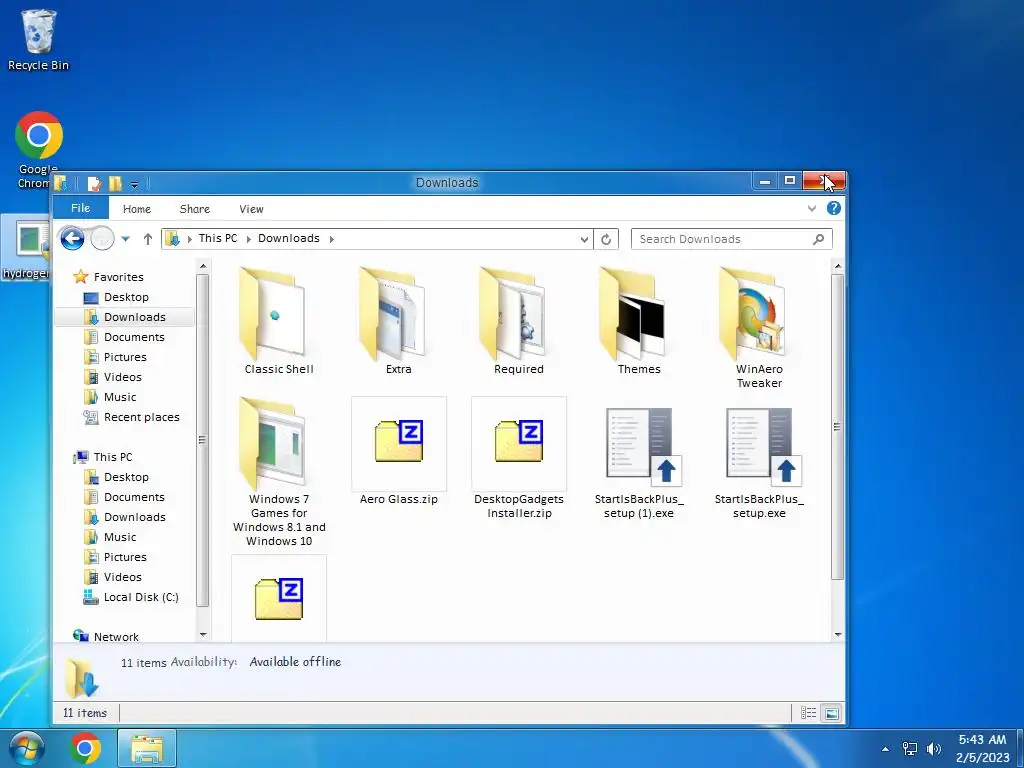Select Documents under Favorites
Screen dimensions: 1024x768
coord(134,337)
